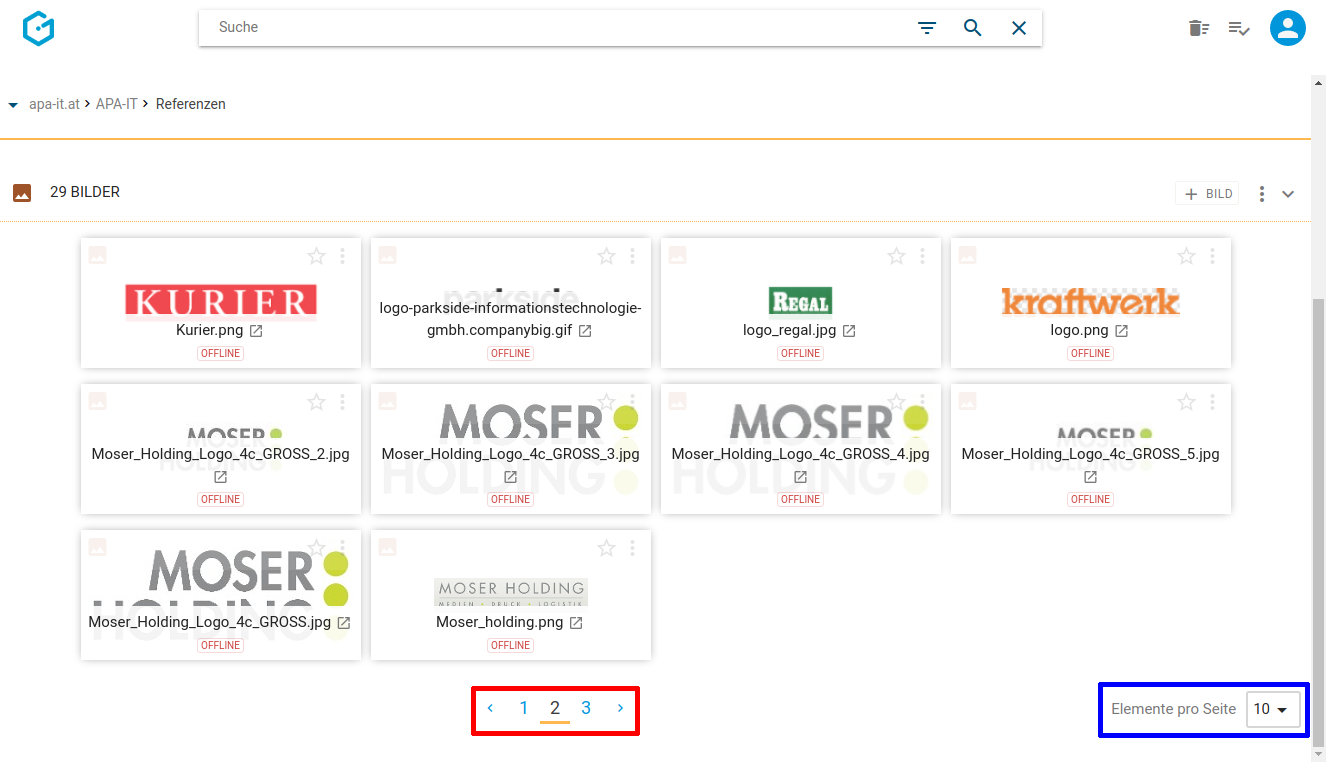The width and height of the screenshot is (1326, 762).
Task: Open the trash list icon
Action: pos(1198,28)
